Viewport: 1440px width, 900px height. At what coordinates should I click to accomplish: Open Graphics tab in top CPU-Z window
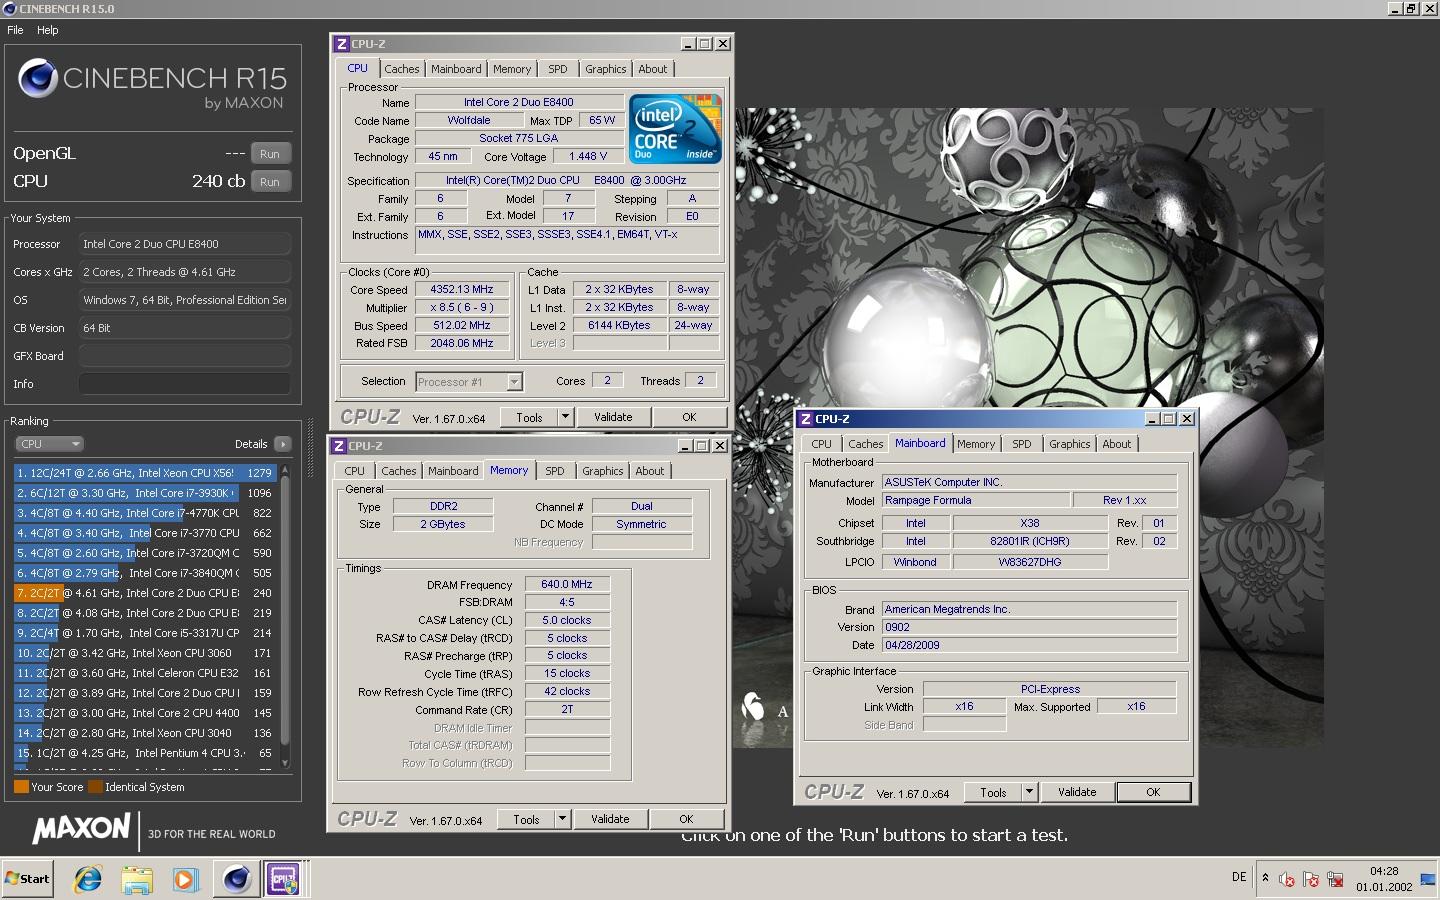pos(606,69)
